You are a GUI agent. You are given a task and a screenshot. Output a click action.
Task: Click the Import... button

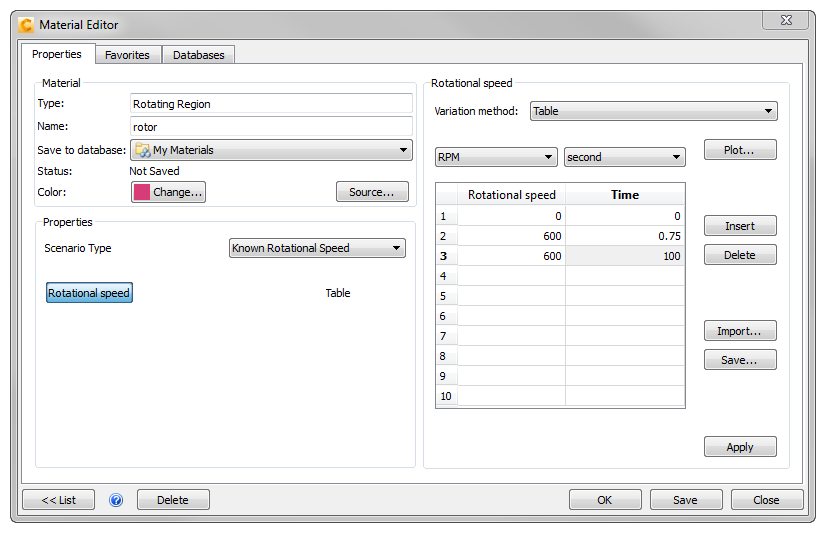[x=740, y=331]
